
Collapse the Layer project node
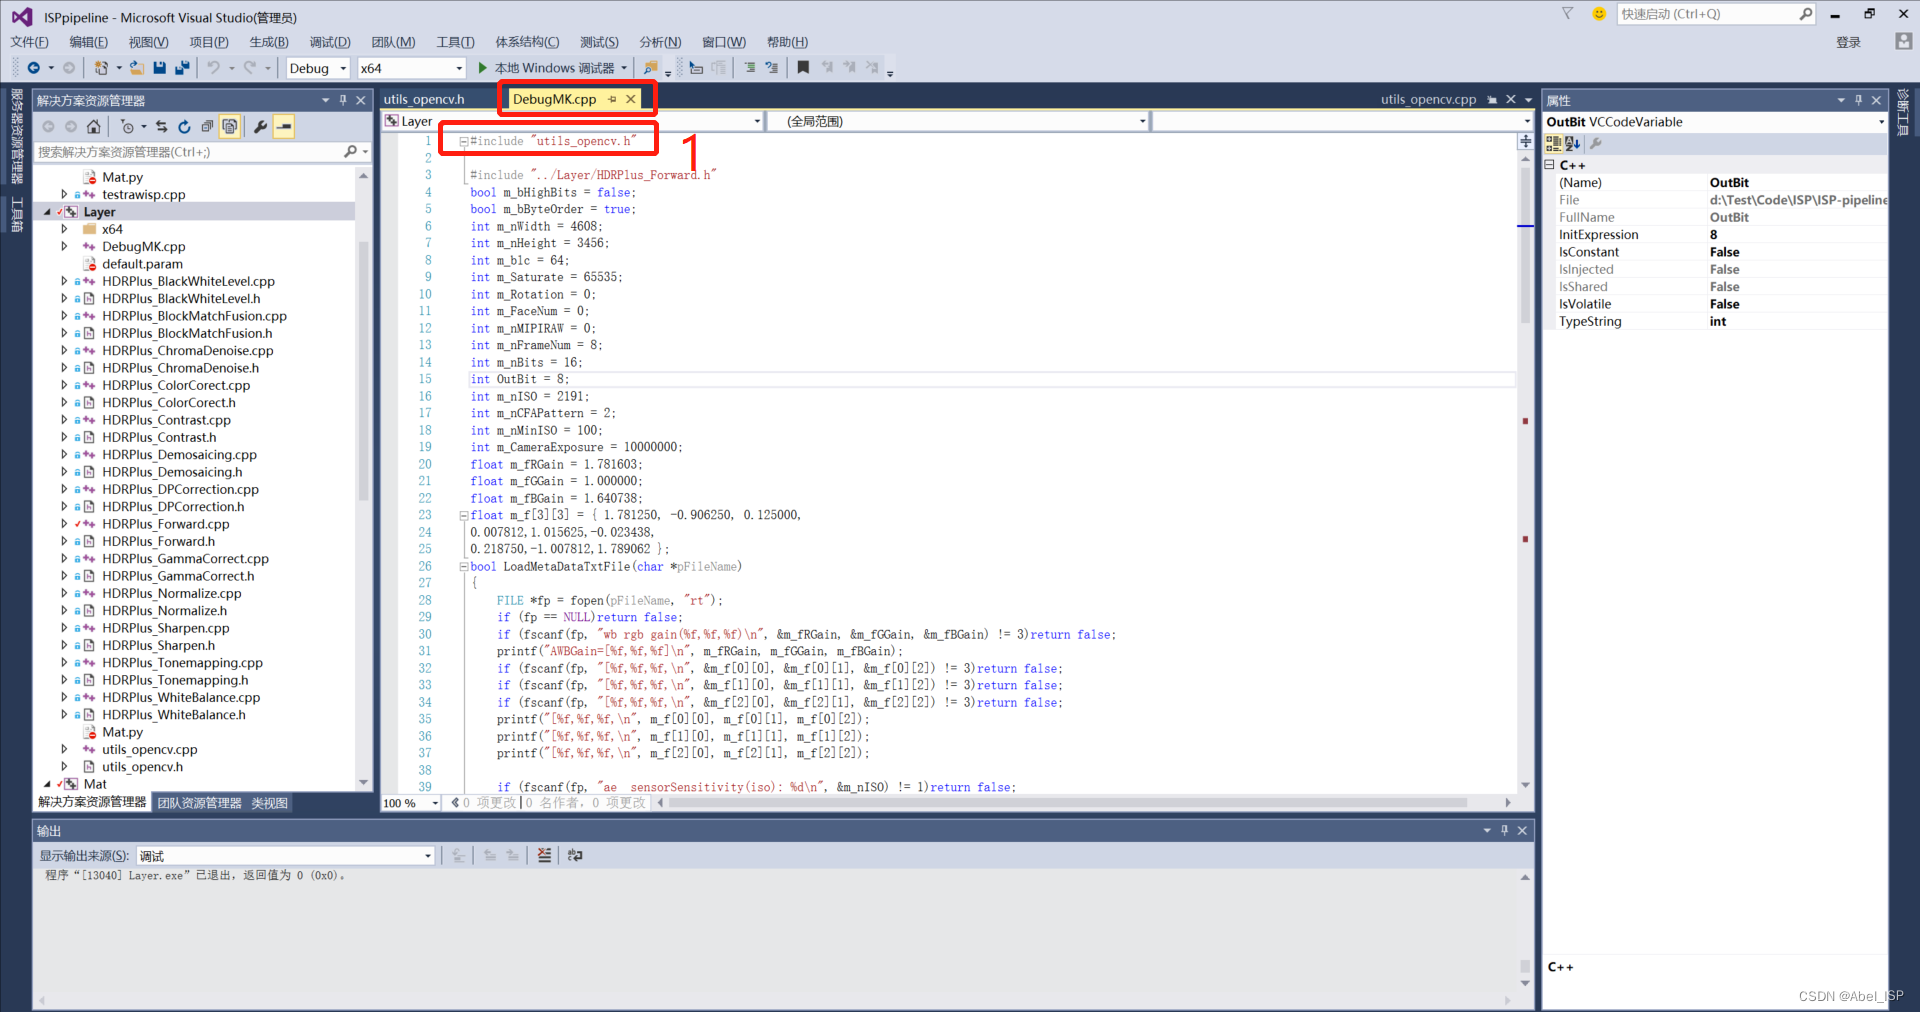pos(47,211)
